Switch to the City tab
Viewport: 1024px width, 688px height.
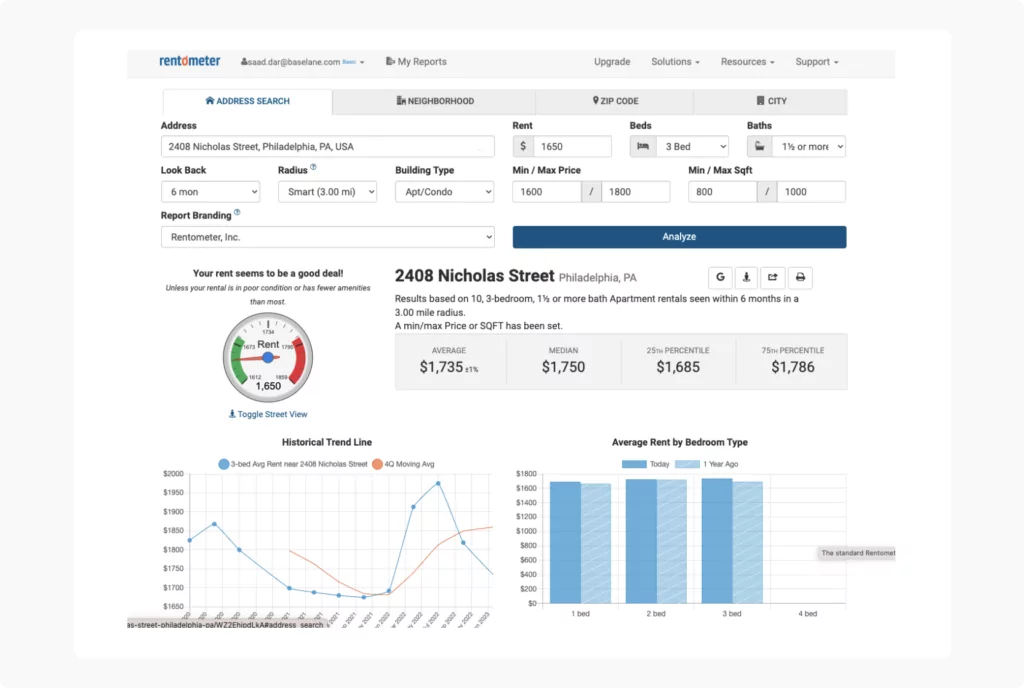(x=771, y=101)
